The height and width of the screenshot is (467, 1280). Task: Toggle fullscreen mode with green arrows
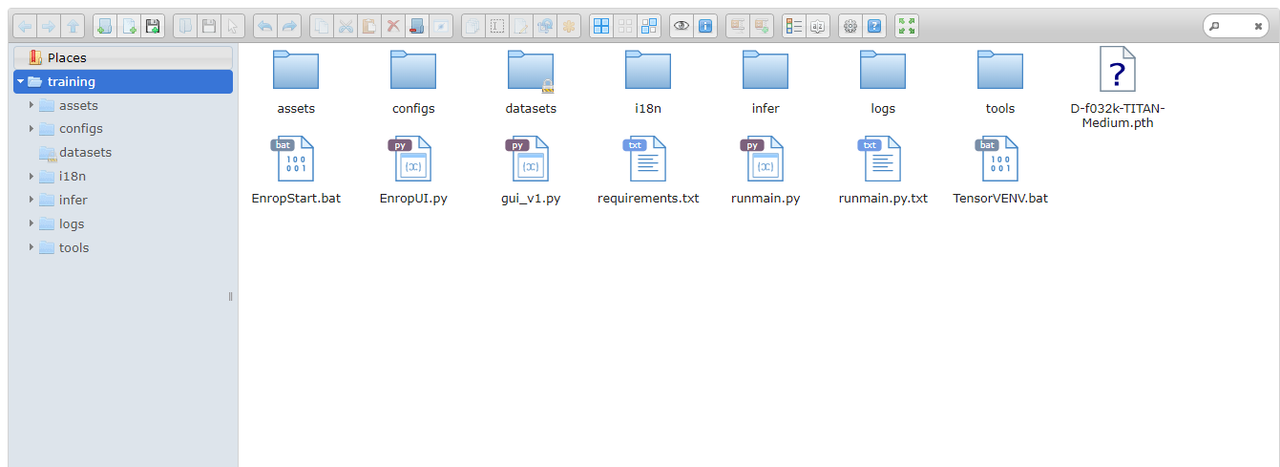pyautogui.click(x=906, y=26)
